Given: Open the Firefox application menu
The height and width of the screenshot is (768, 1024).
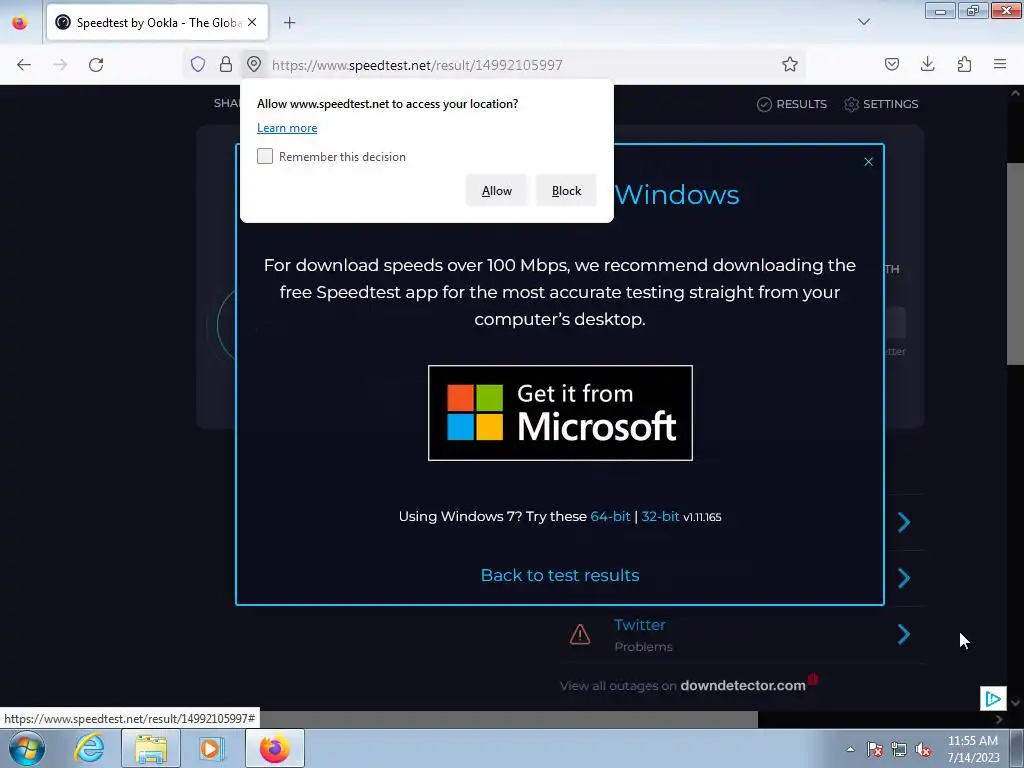Looking at the screenshot, I should 1000,64.
